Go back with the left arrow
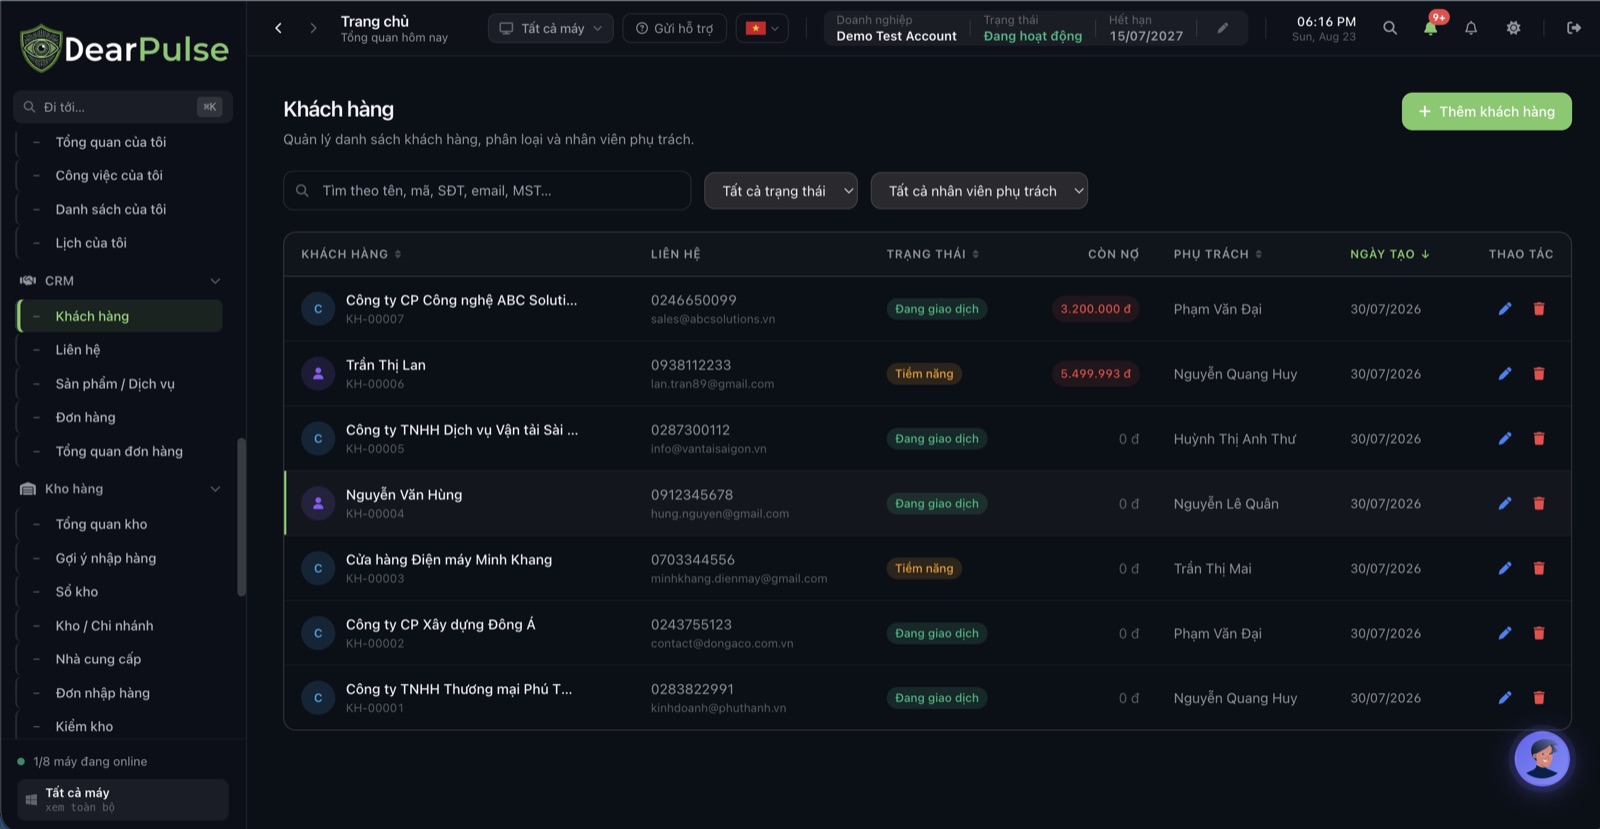The height and width of the screenshot is (829, 1600). (x=279, y=28)
